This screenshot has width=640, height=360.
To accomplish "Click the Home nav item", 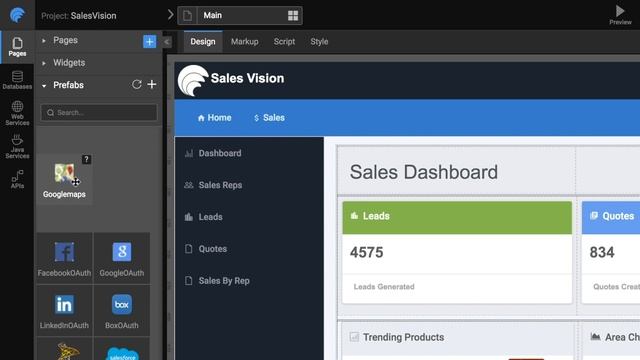I will pyautogui.click(x=215, y=118).
